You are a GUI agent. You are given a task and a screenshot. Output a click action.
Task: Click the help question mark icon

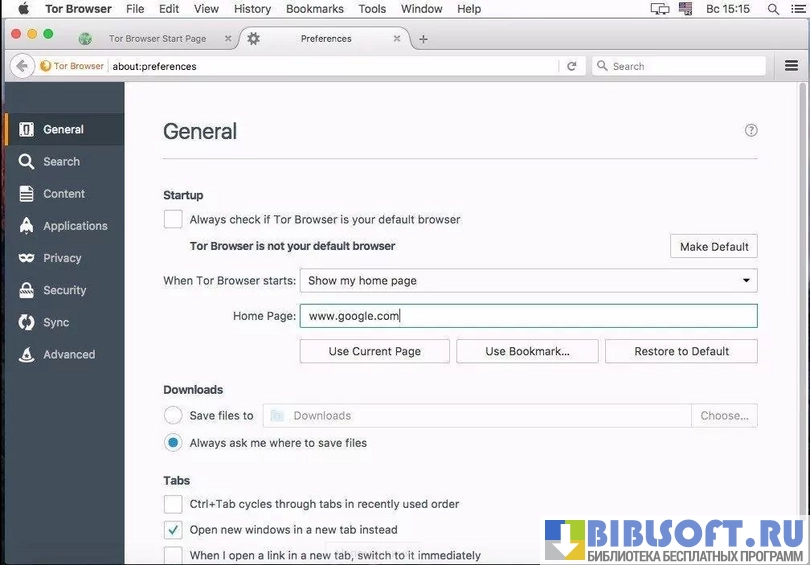click(x=751, y=130)
